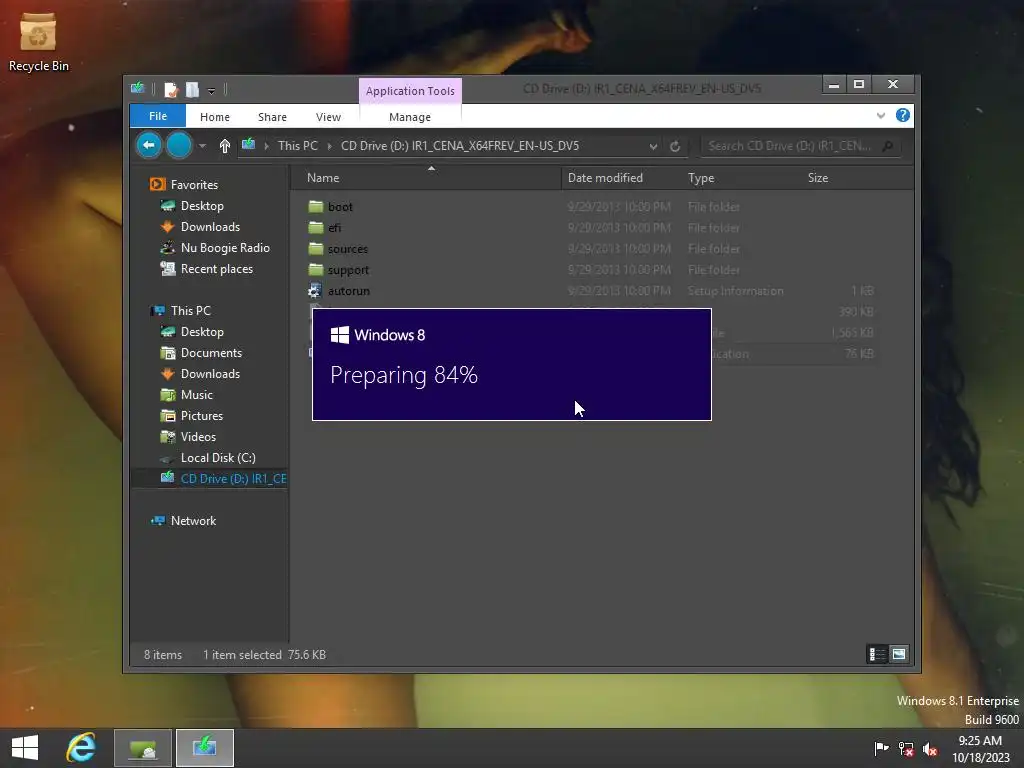
Task: Open Desktop under This PC
Action: tap(202, 332)
